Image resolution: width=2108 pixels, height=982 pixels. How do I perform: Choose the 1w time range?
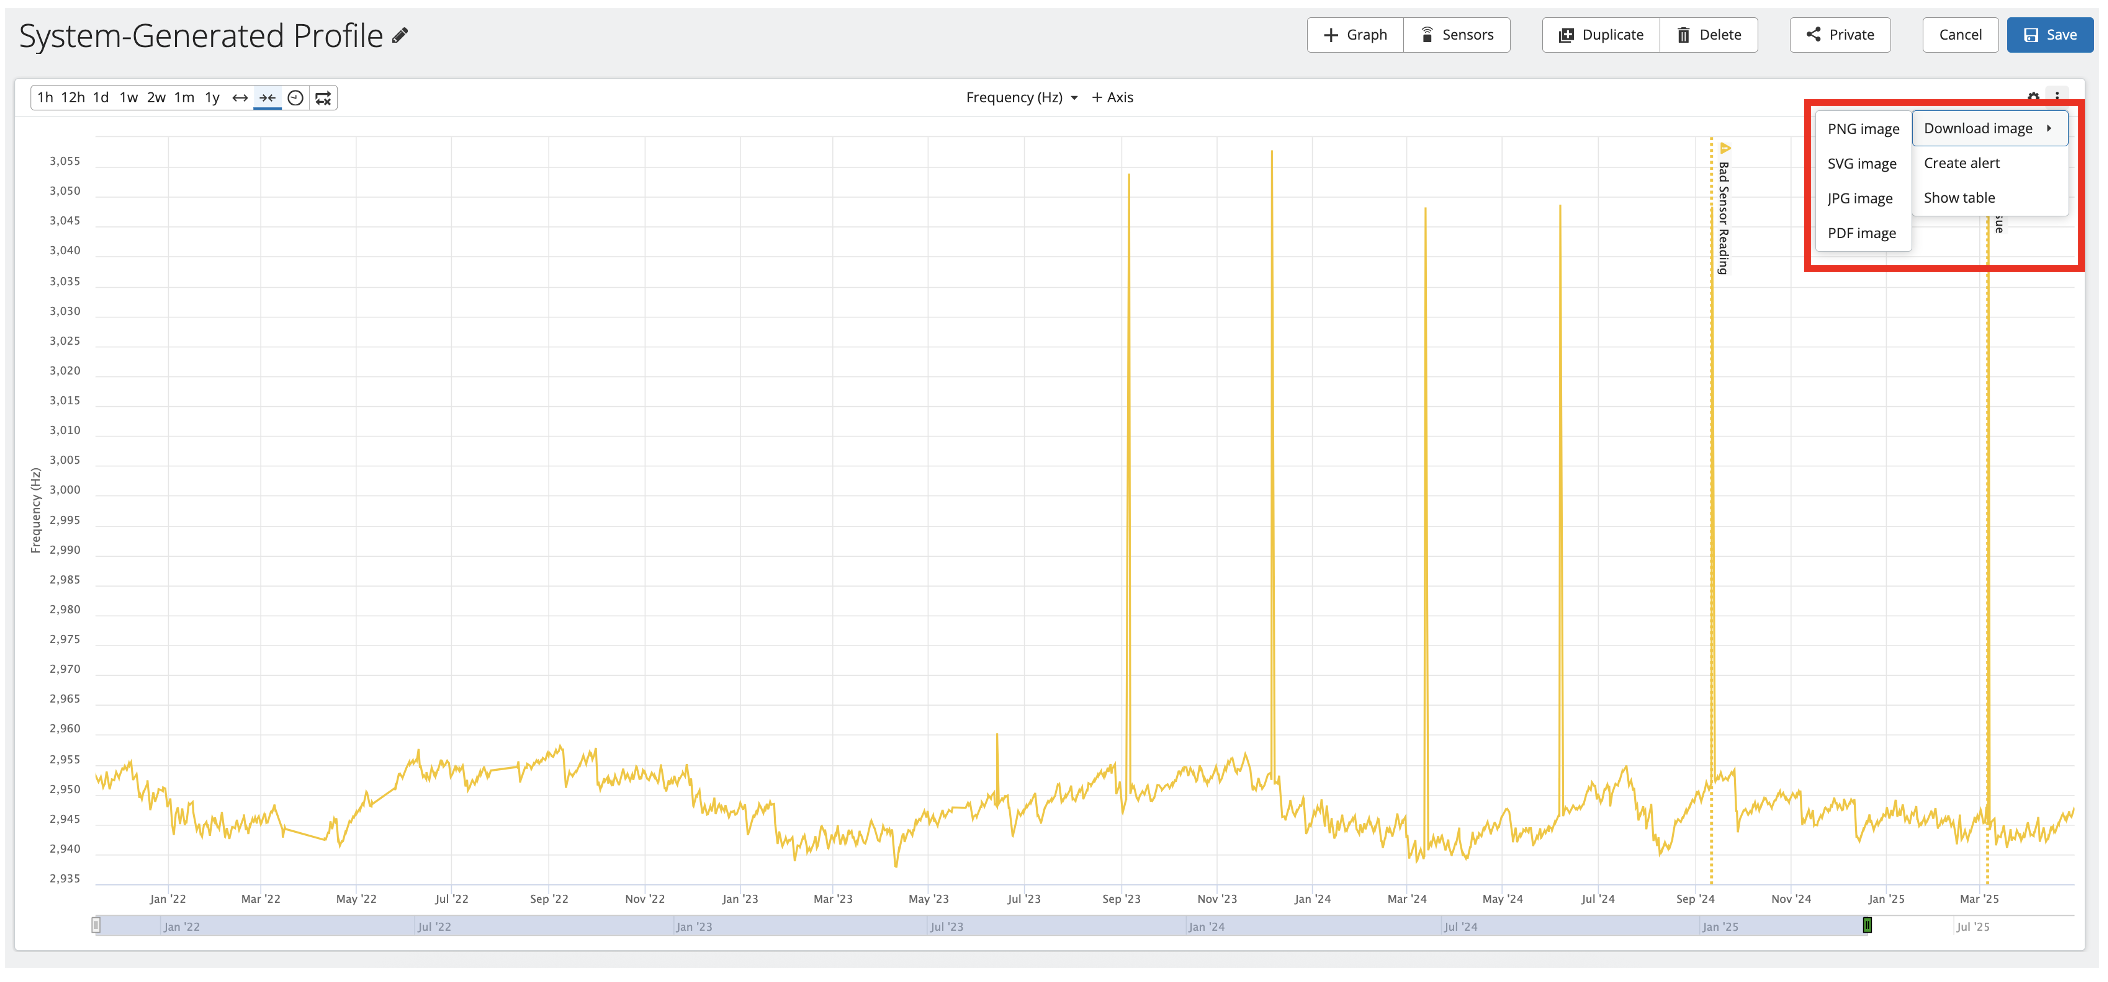tap(129, 98)
